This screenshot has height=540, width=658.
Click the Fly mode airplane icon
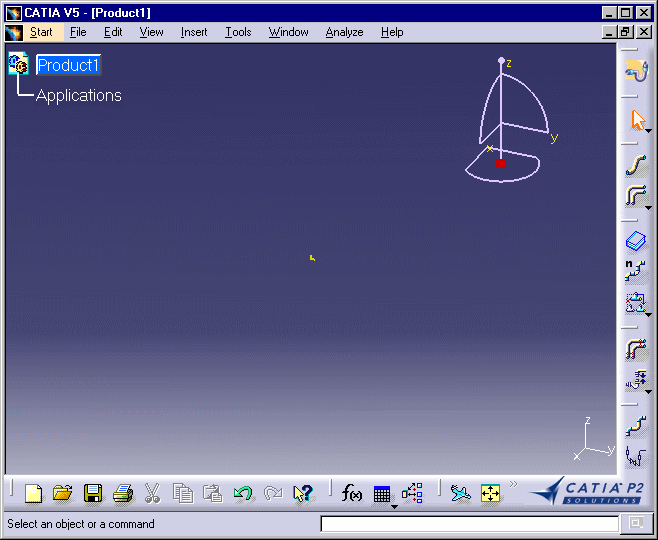click(460, 493)
